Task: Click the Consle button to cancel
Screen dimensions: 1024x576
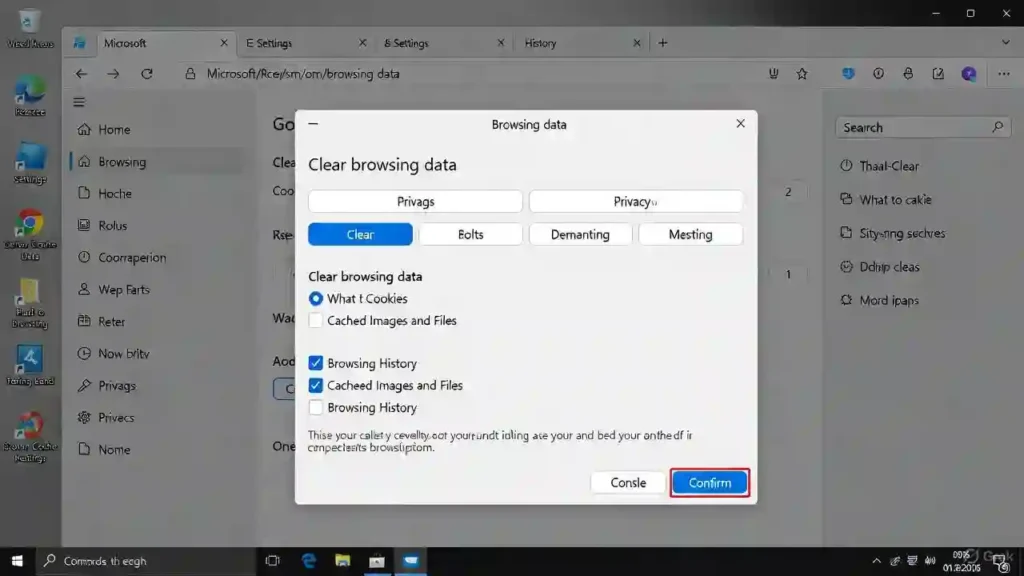Action: click(627, 482)
